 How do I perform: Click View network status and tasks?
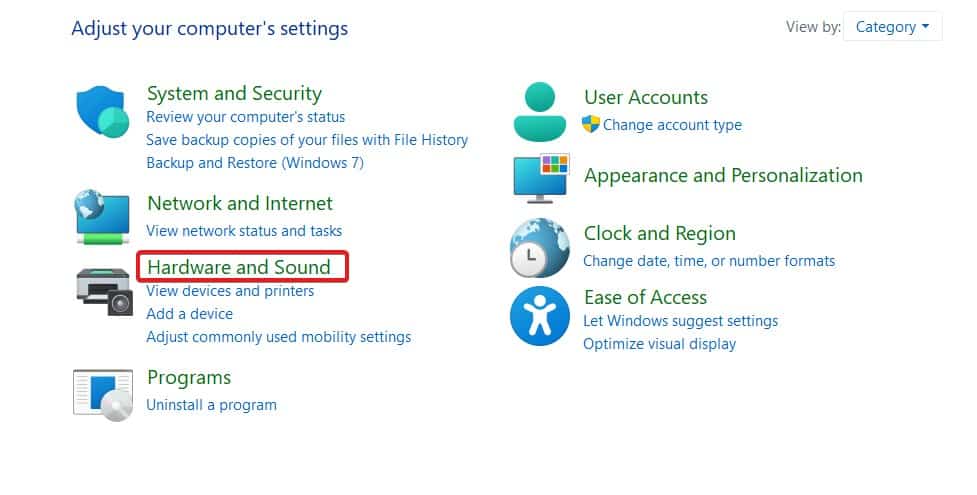pyautogui.click(x=244, y=231)
